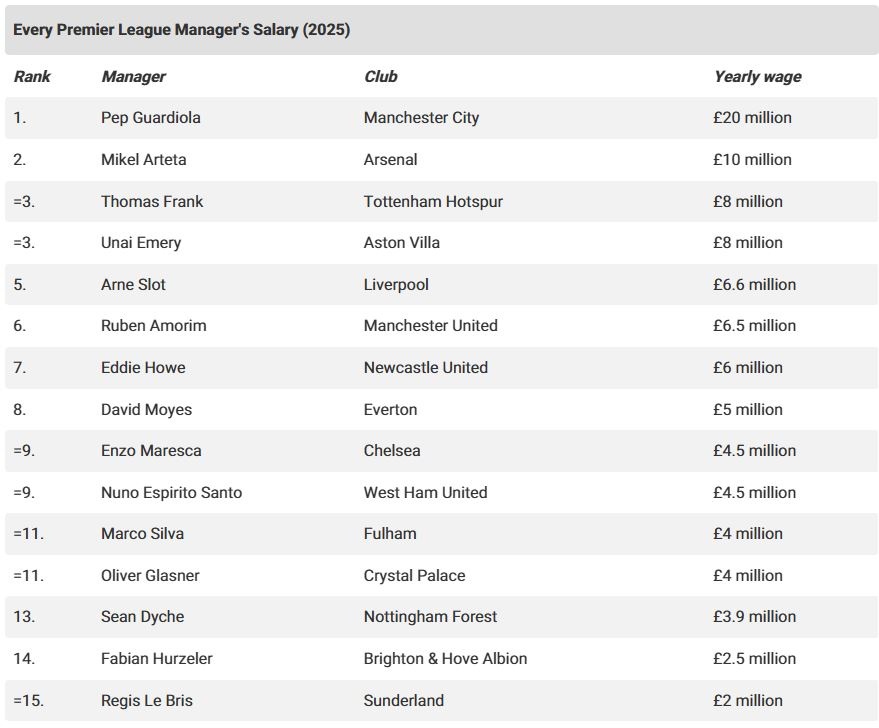Image resolution: width=879 pixels, height=728 pixels.
Task: Click the £6.5 million wage cell
Action: point(754,326)
